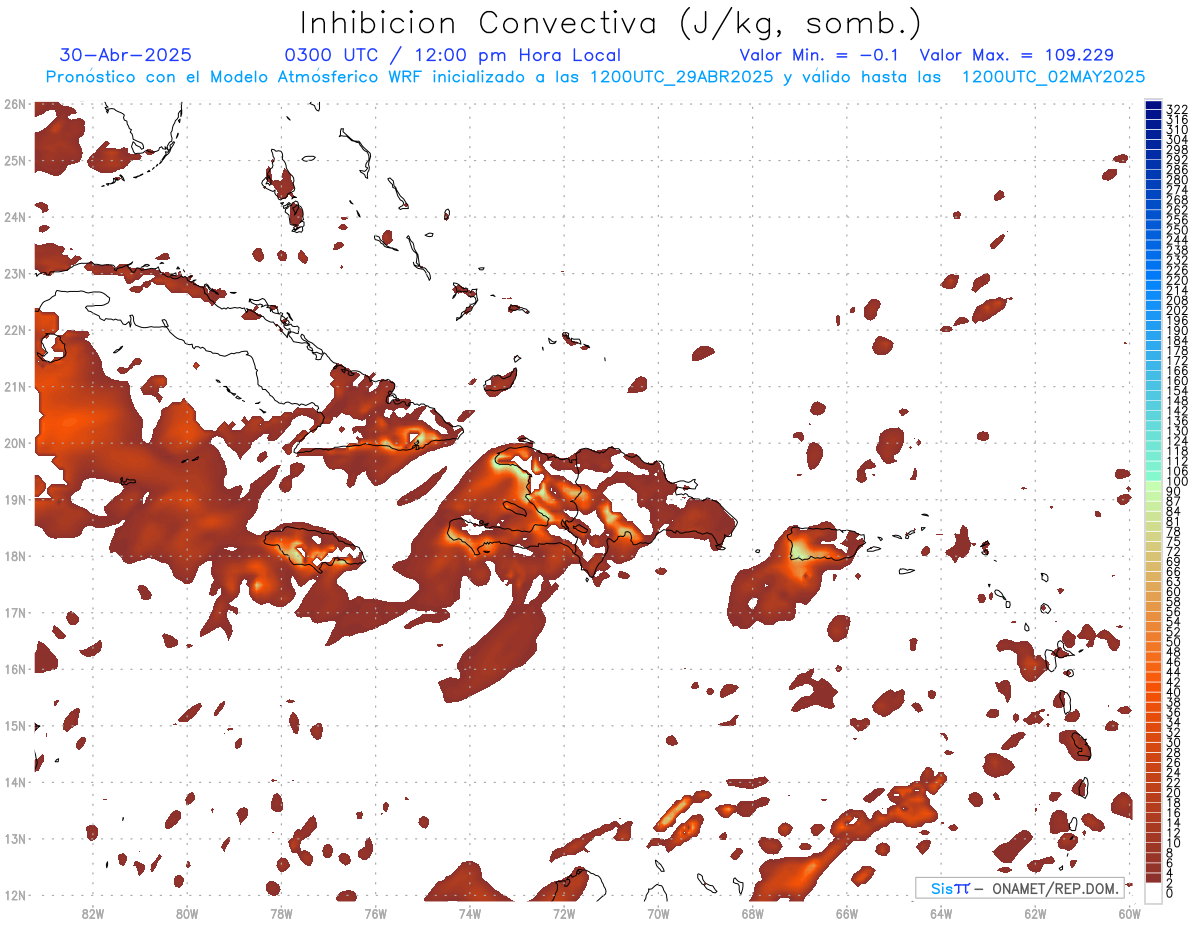The image size is (1200, 927).
Task: Click the 76W longitude label
Action: click(375, 913)
